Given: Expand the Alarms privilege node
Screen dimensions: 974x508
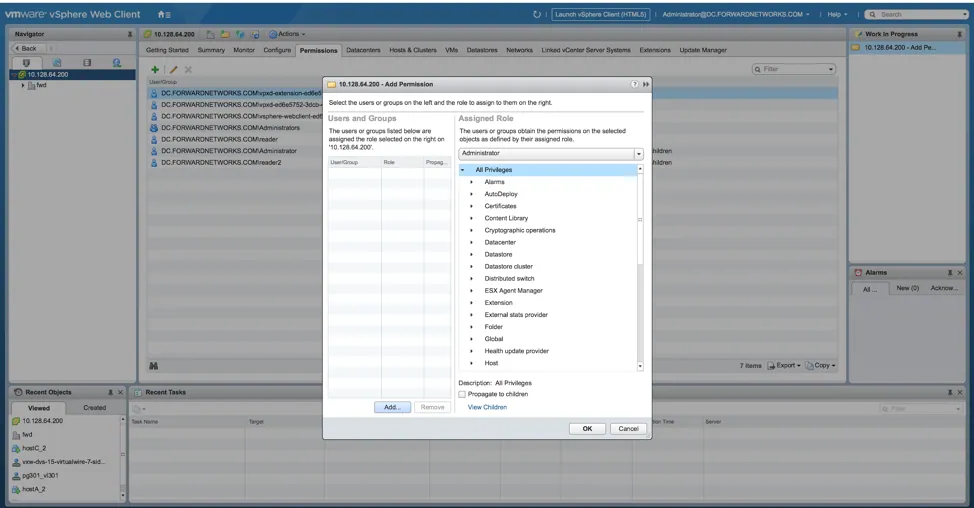Looking at the screenshot, I should coord(471,182).
